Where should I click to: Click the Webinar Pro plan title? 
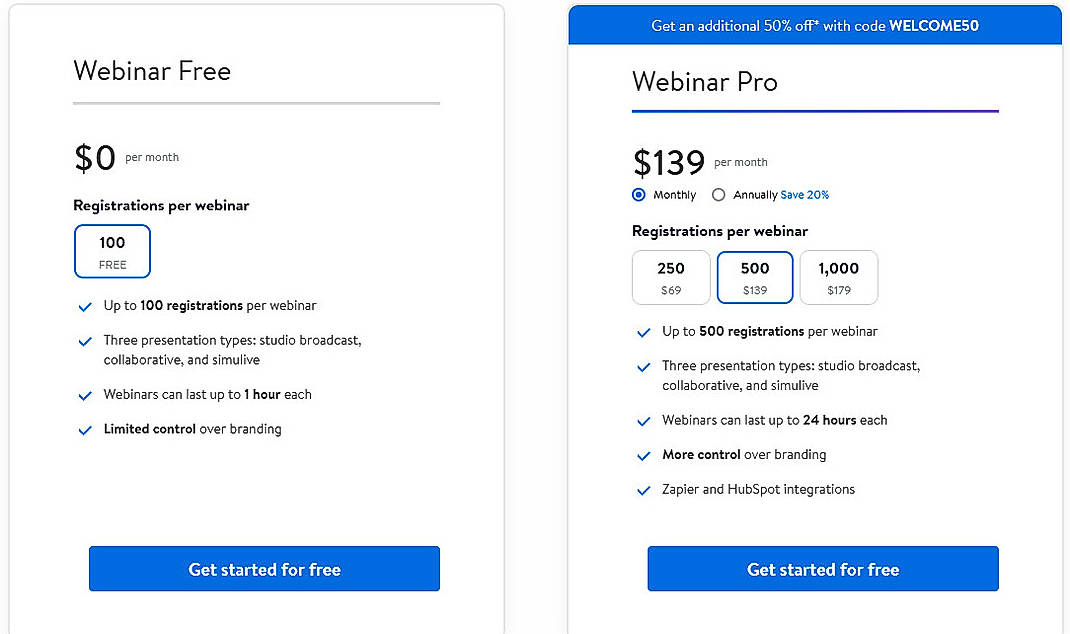pos(705,83)
